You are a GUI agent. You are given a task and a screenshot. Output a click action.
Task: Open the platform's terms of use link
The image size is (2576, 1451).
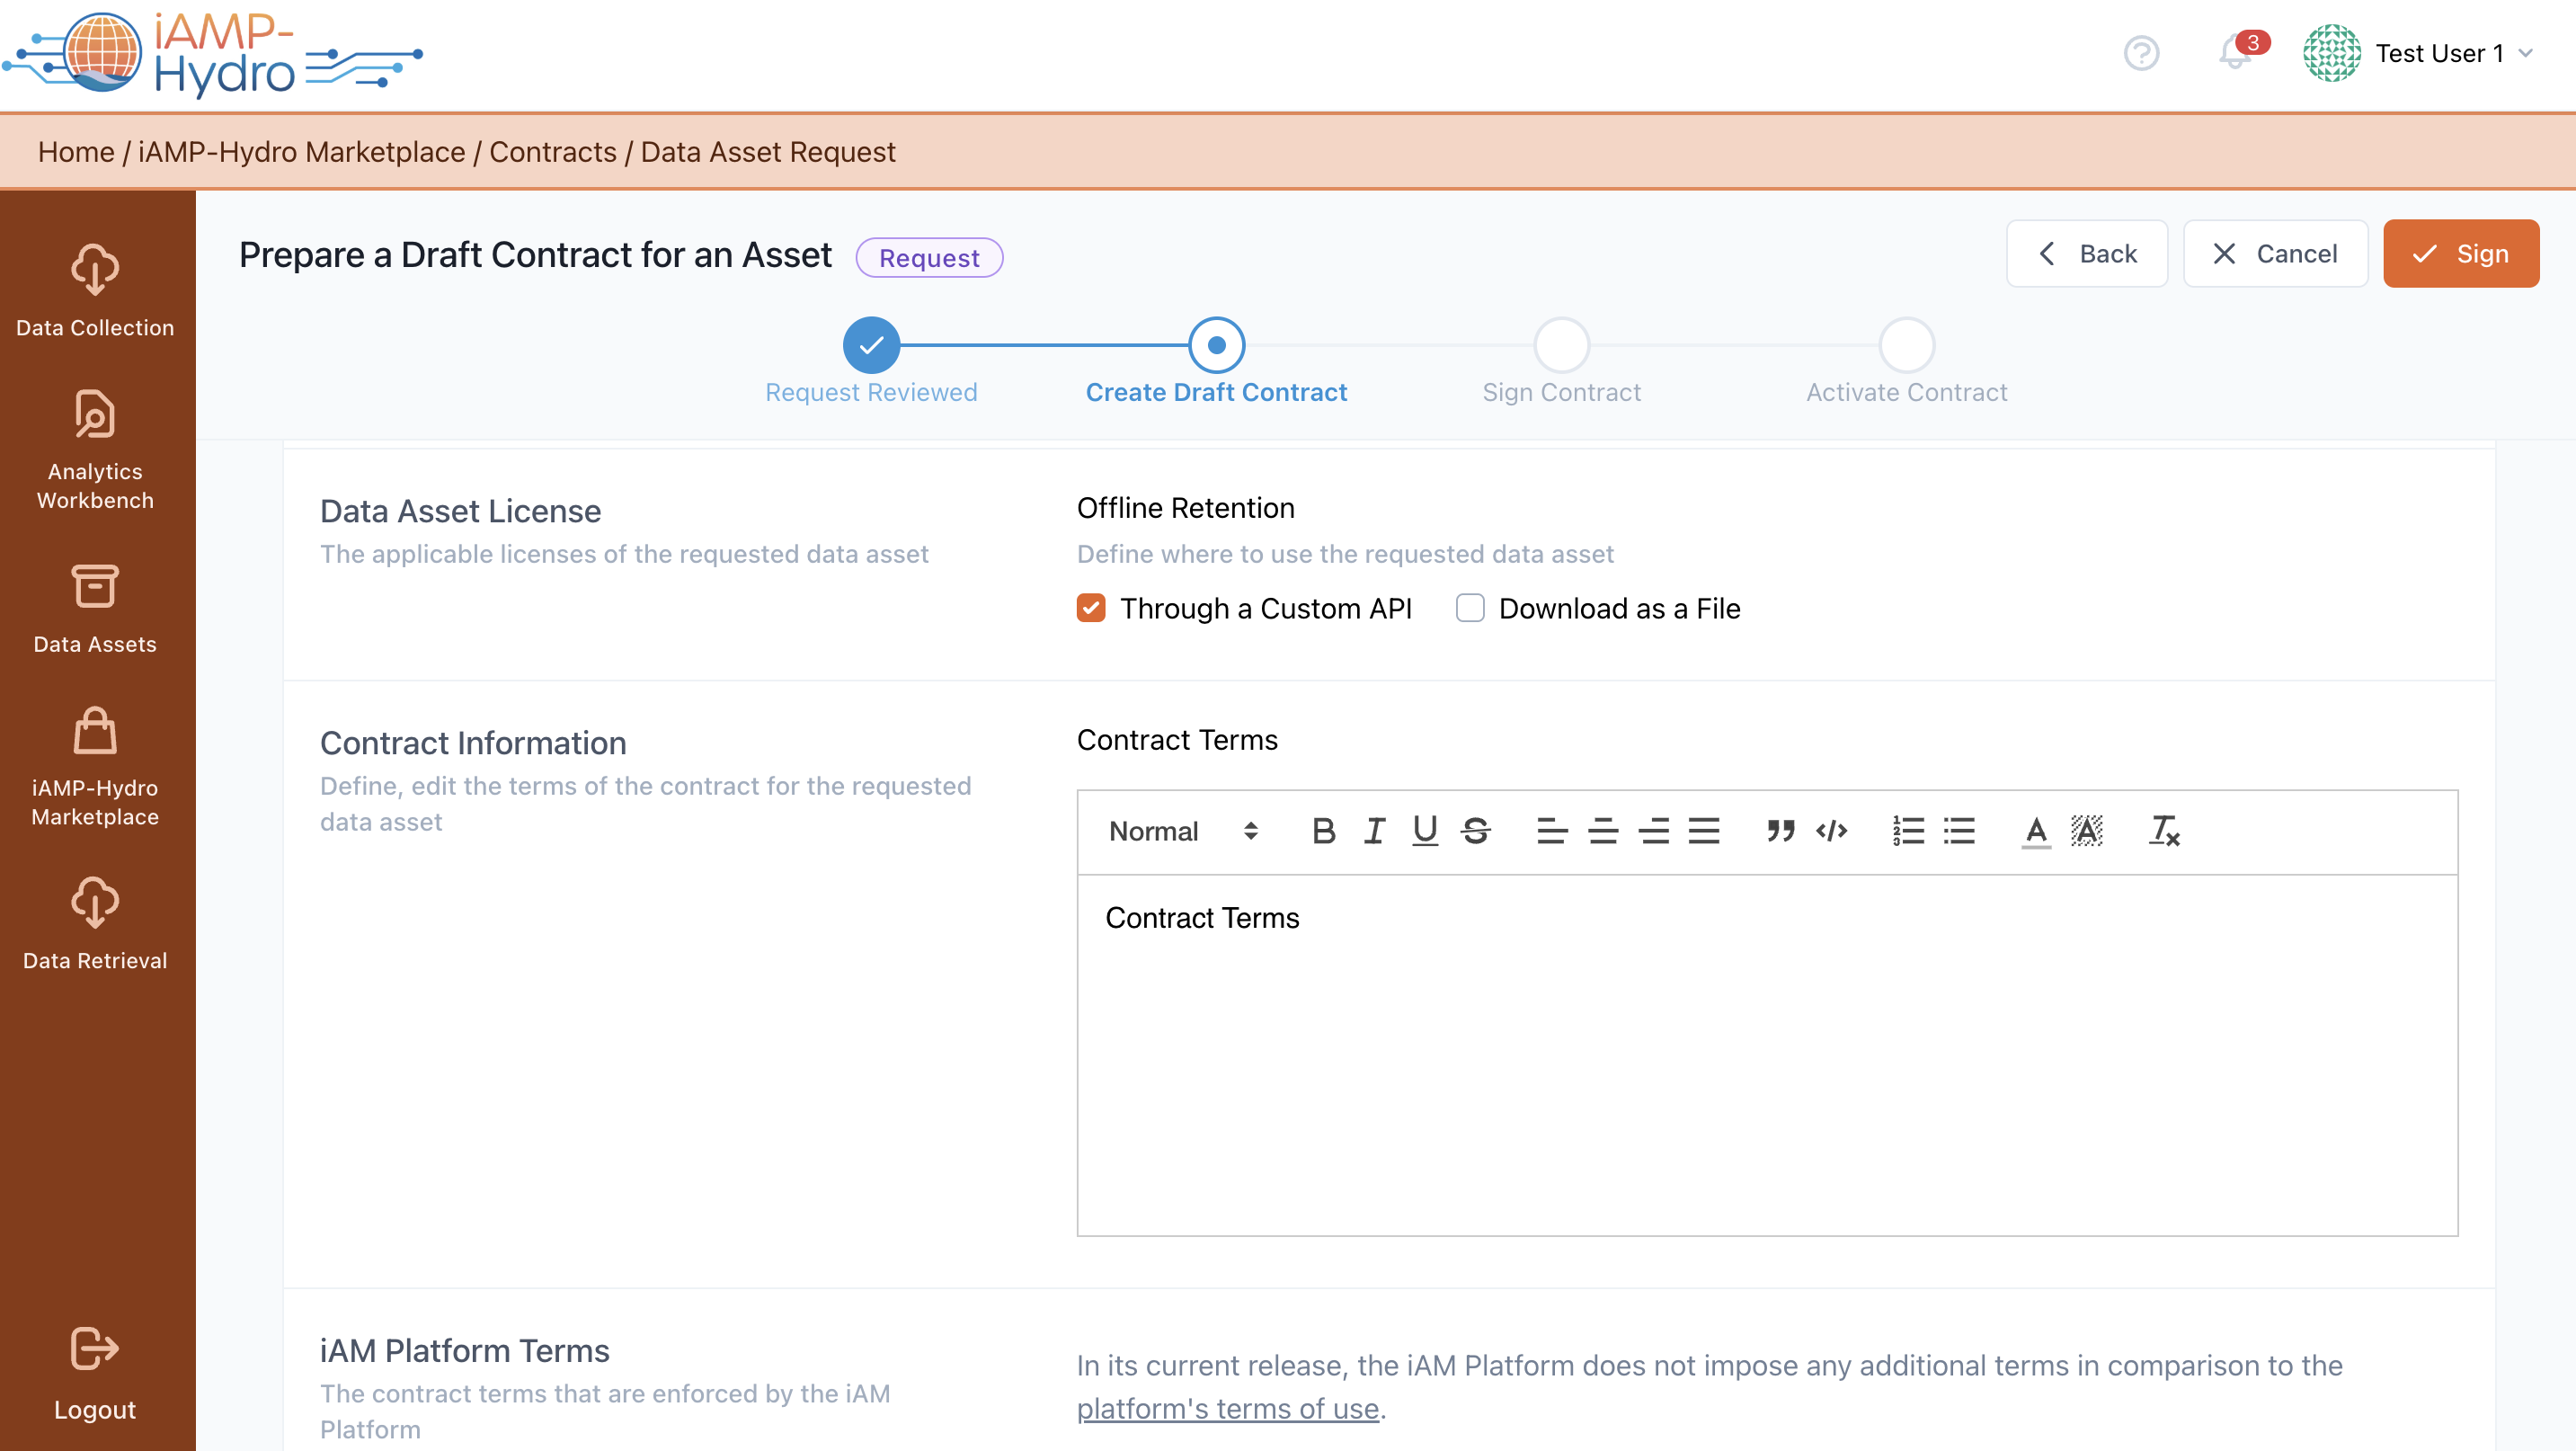click(x=1227, y=1409)
